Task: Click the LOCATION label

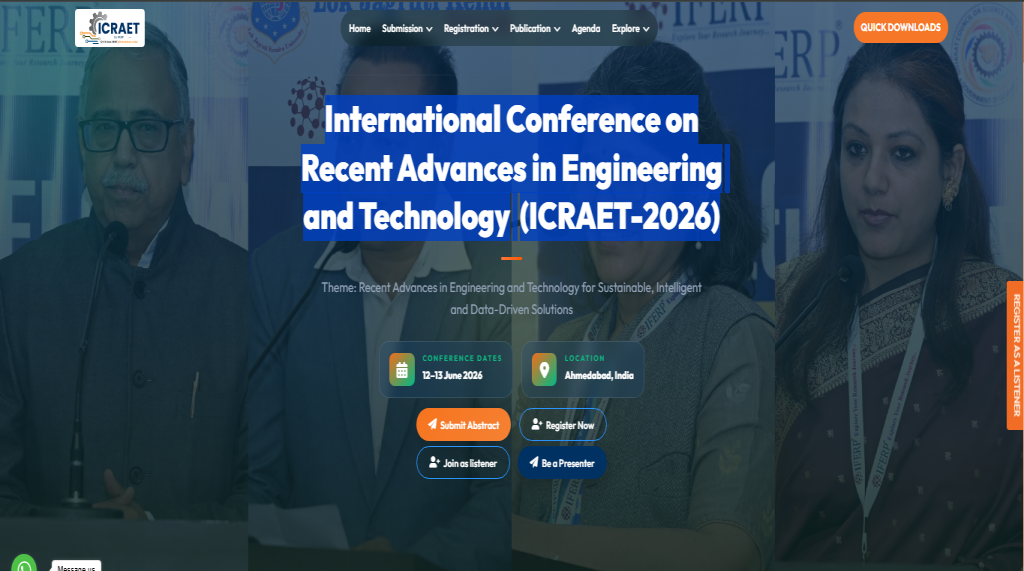Action: [584, 358]
